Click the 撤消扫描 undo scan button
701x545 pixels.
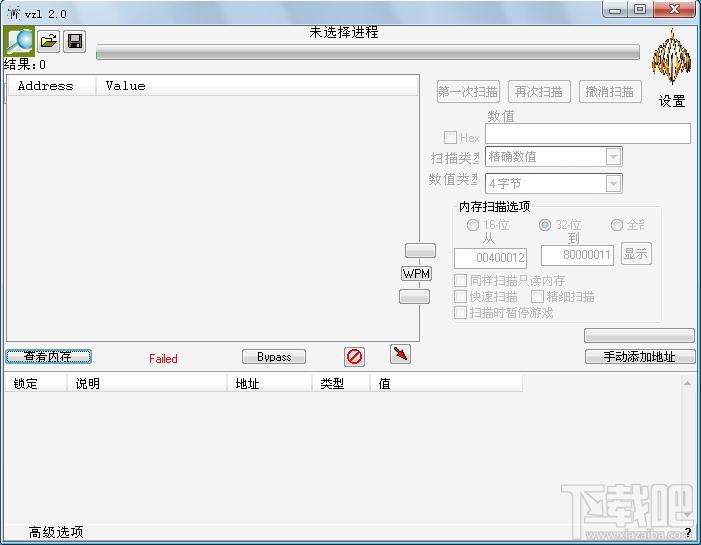(610, 92)
